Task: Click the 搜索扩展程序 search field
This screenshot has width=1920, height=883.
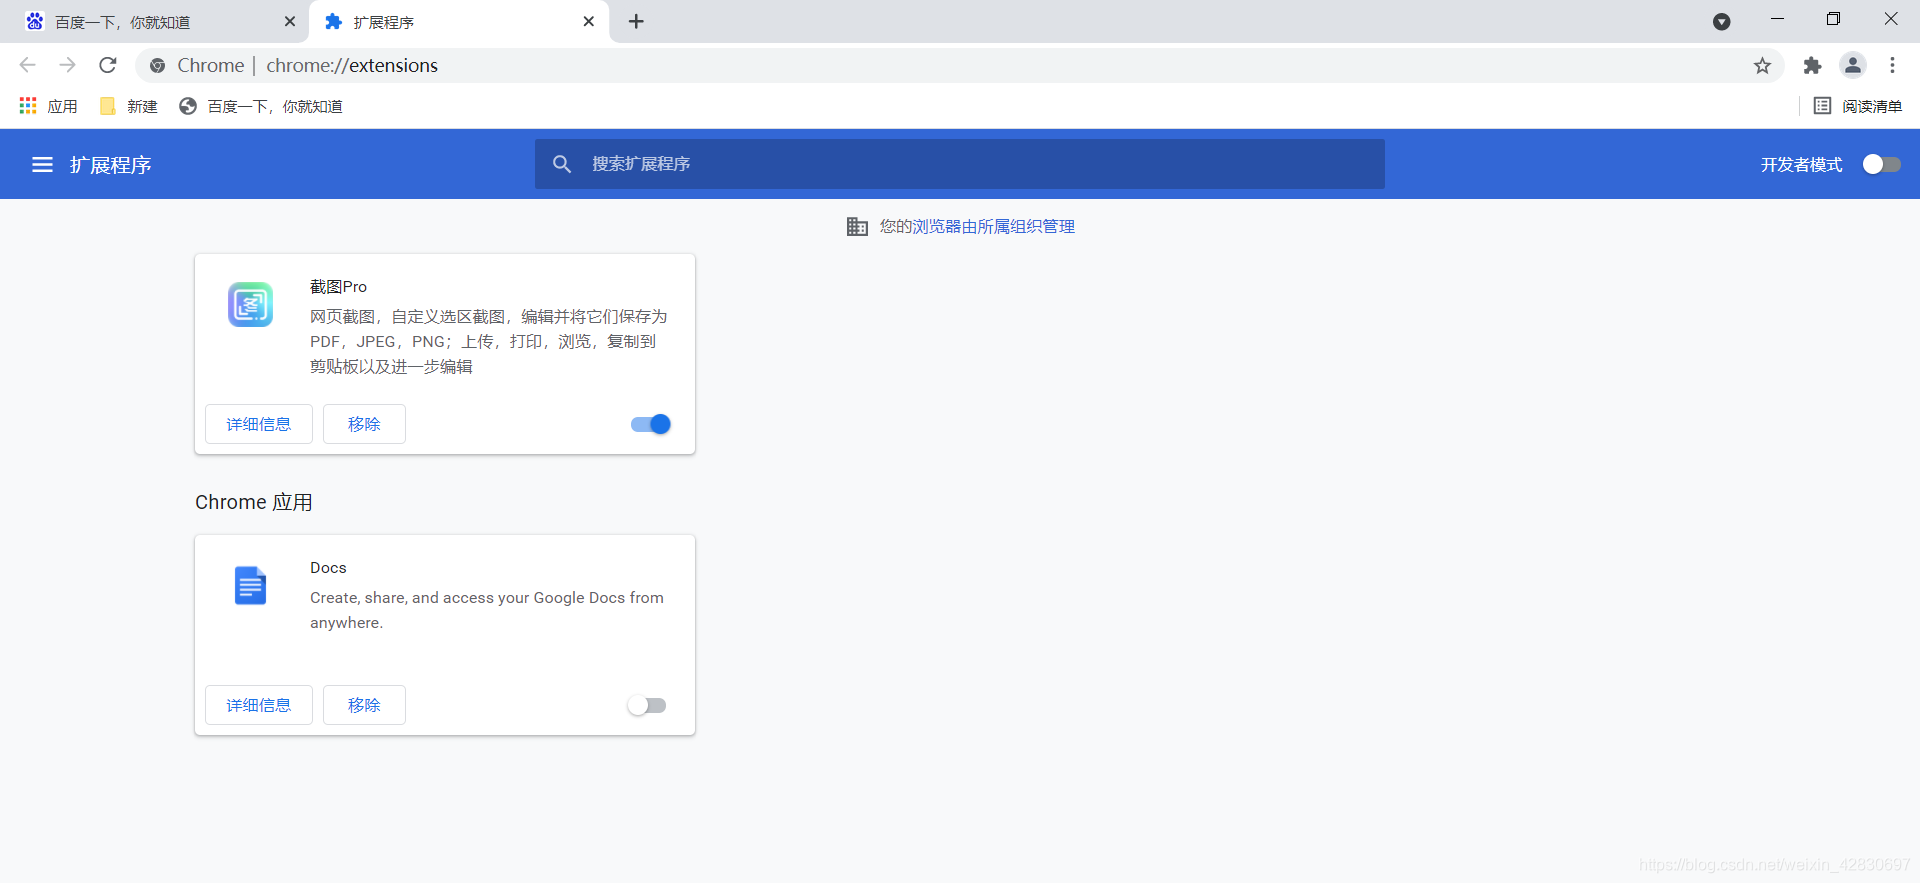Action: (960, 164)
